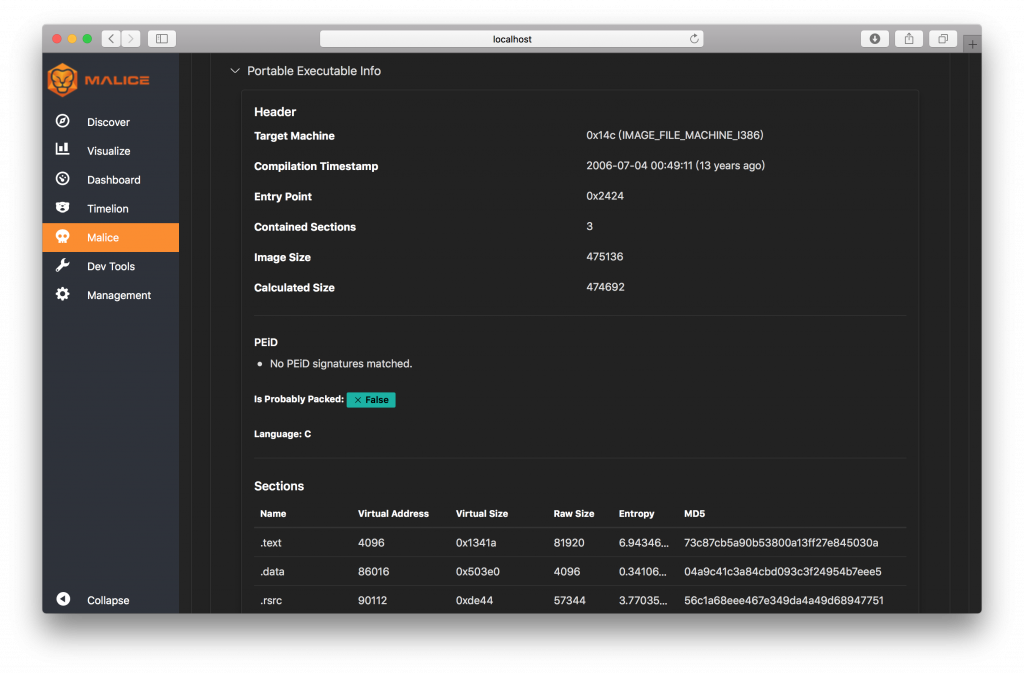
Task: Add a new browser tab
Action: pos(972,44)
